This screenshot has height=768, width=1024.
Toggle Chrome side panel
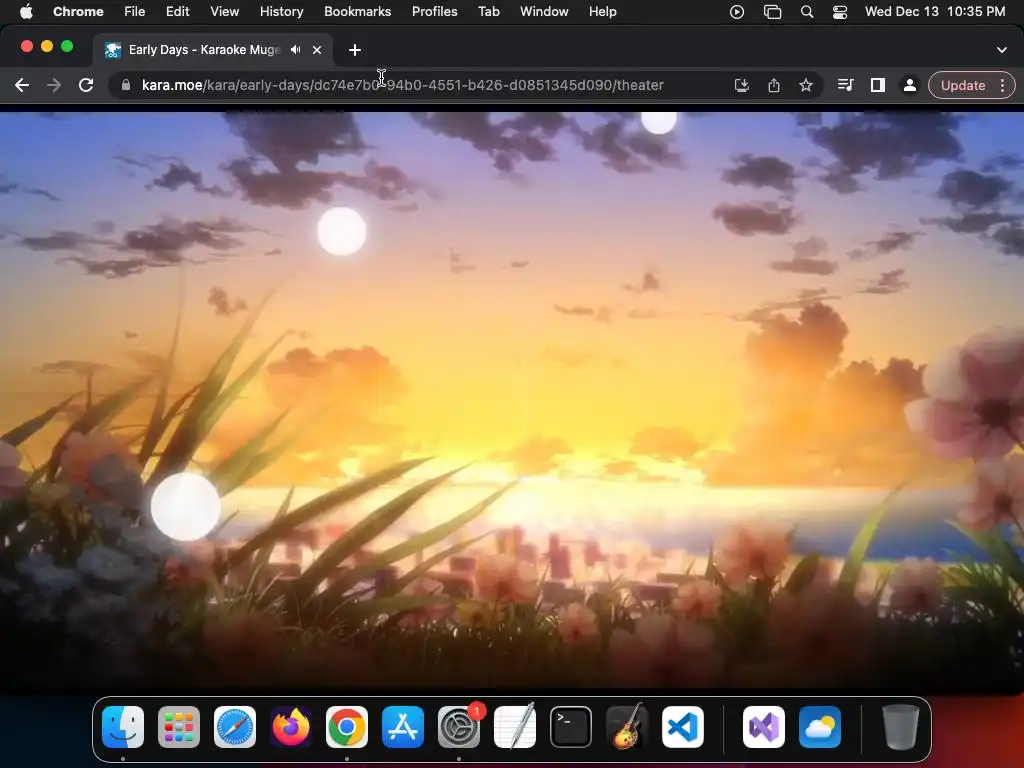[x=878, y=85]
